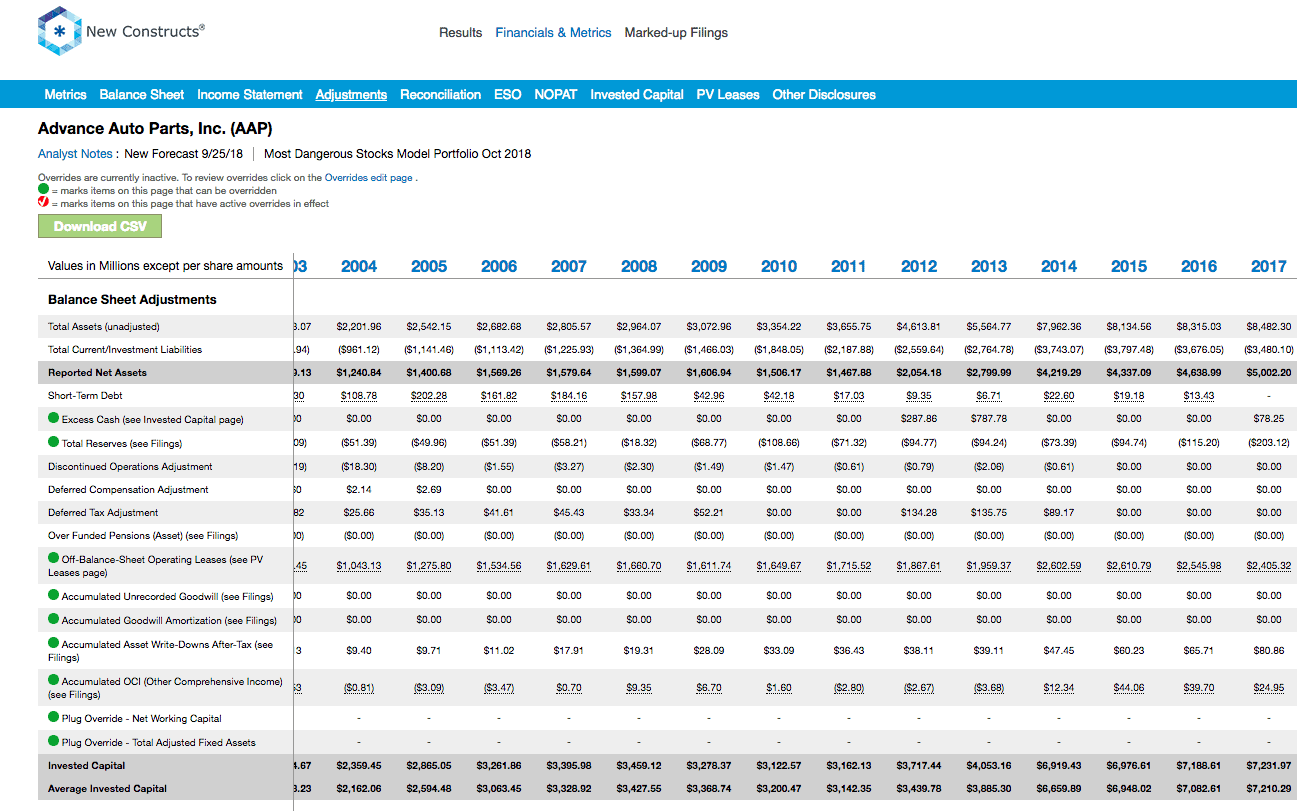Click 2013 Excess Cash value $787.78

pos(989,419)
